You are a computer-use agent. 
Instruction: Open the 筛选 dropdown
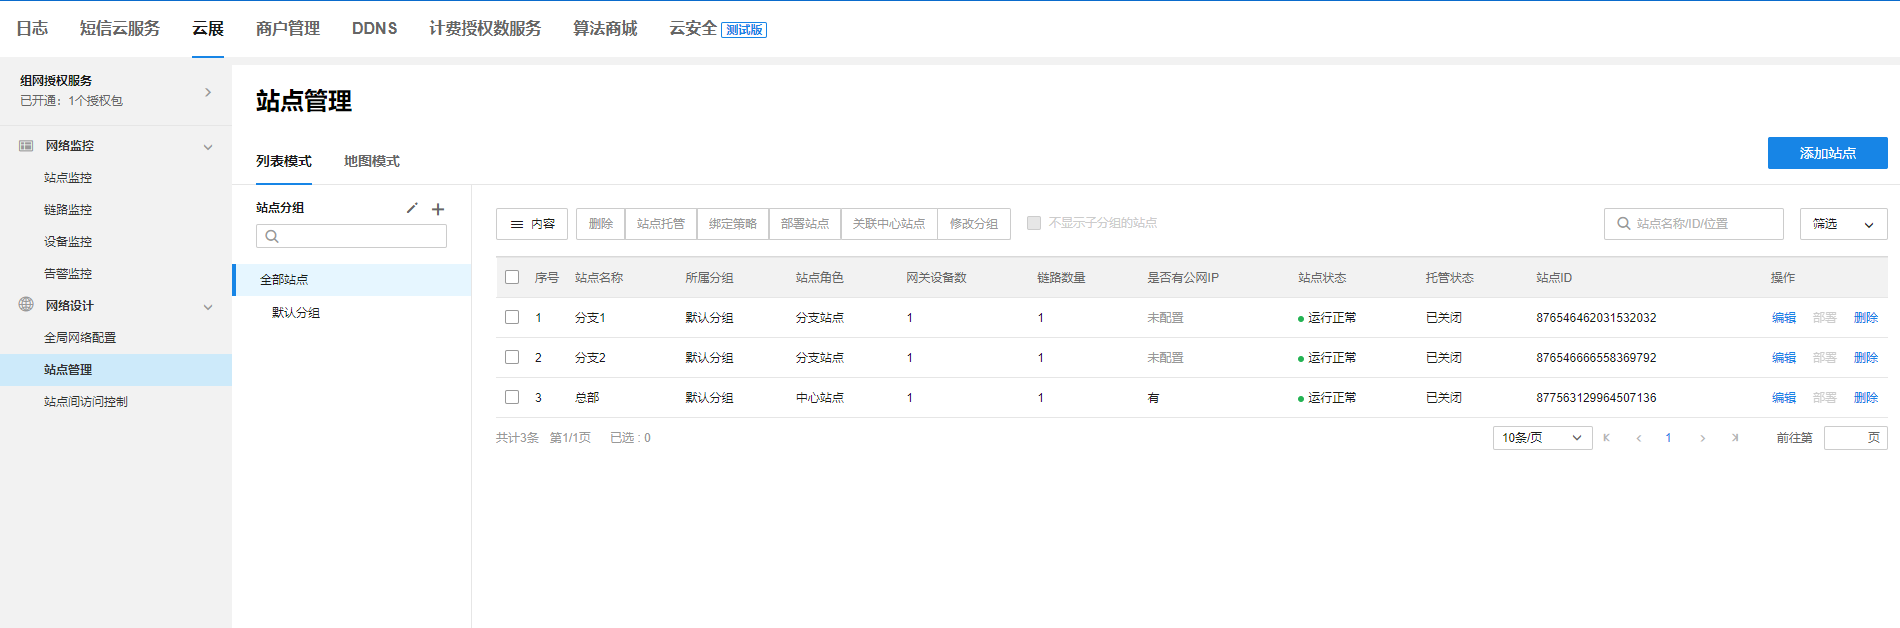pos(1843,224)
